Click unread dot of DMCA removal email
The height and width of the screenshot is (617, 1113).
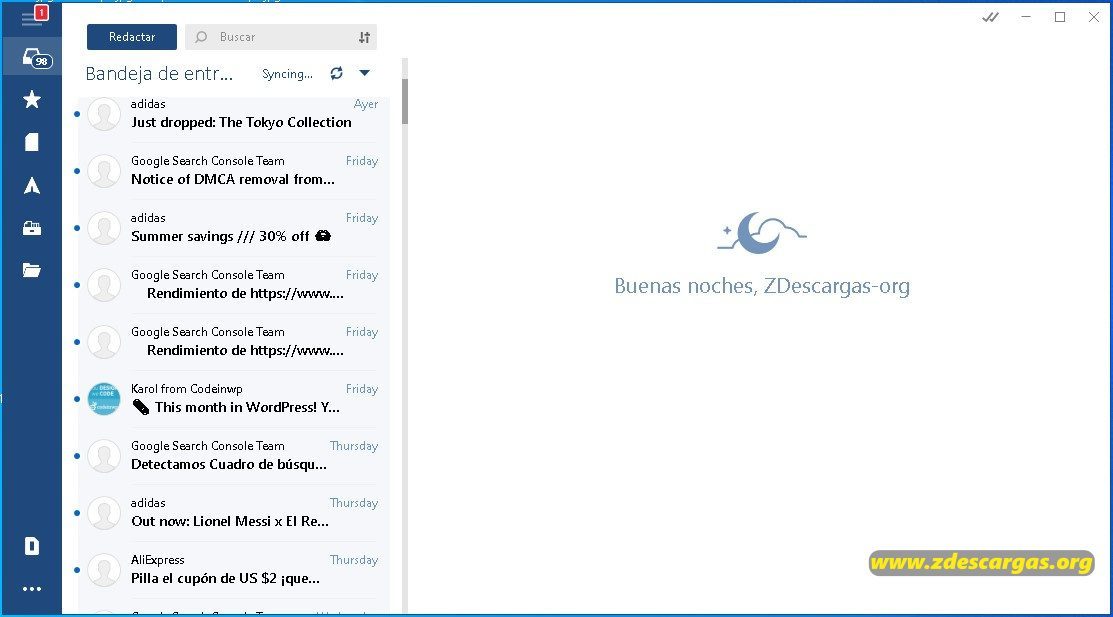(77, 171)
